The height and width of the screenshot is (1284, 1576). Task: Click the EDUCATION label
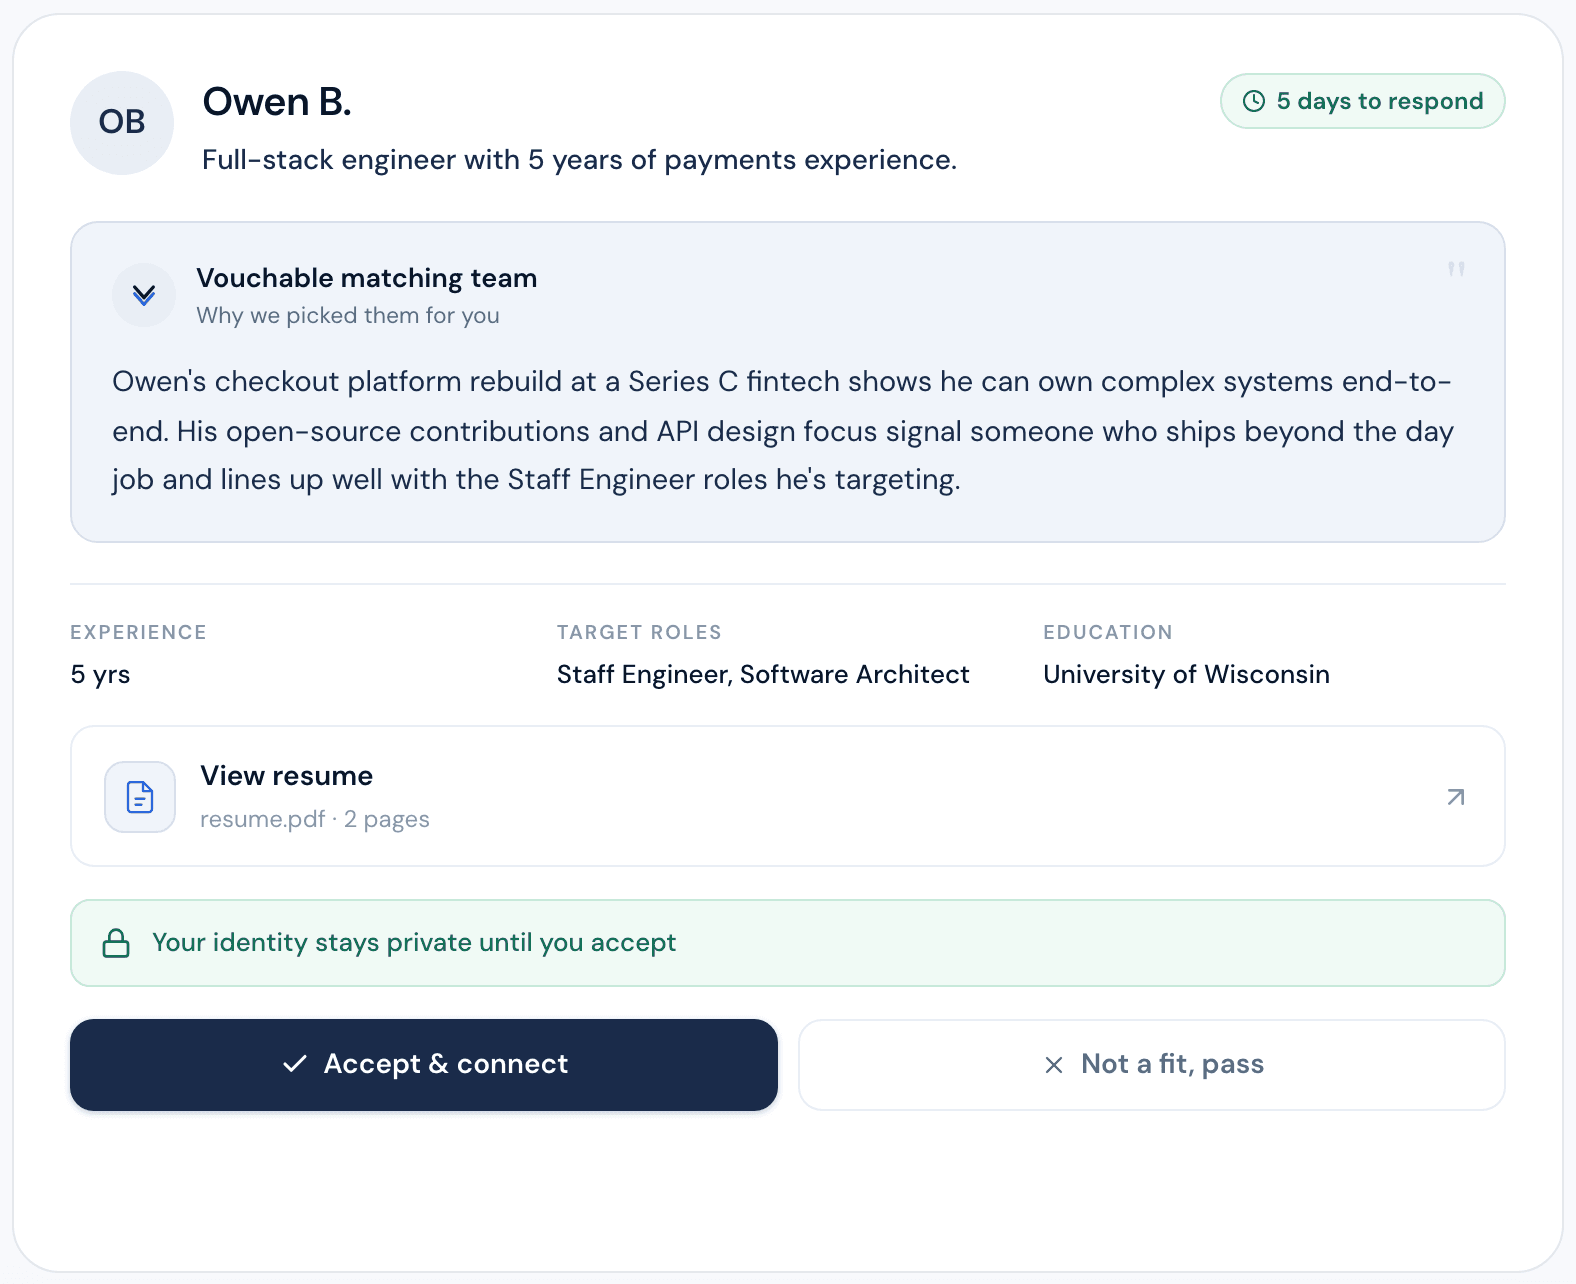pyautogui.click(x=1108, y=632)
